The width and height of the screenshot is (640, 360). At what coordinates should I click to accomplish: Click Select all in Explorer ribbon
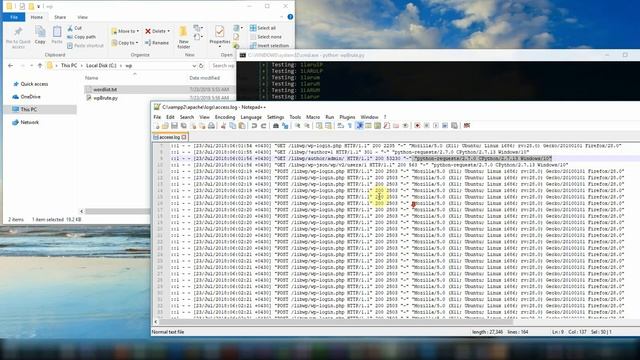point(263,28)
